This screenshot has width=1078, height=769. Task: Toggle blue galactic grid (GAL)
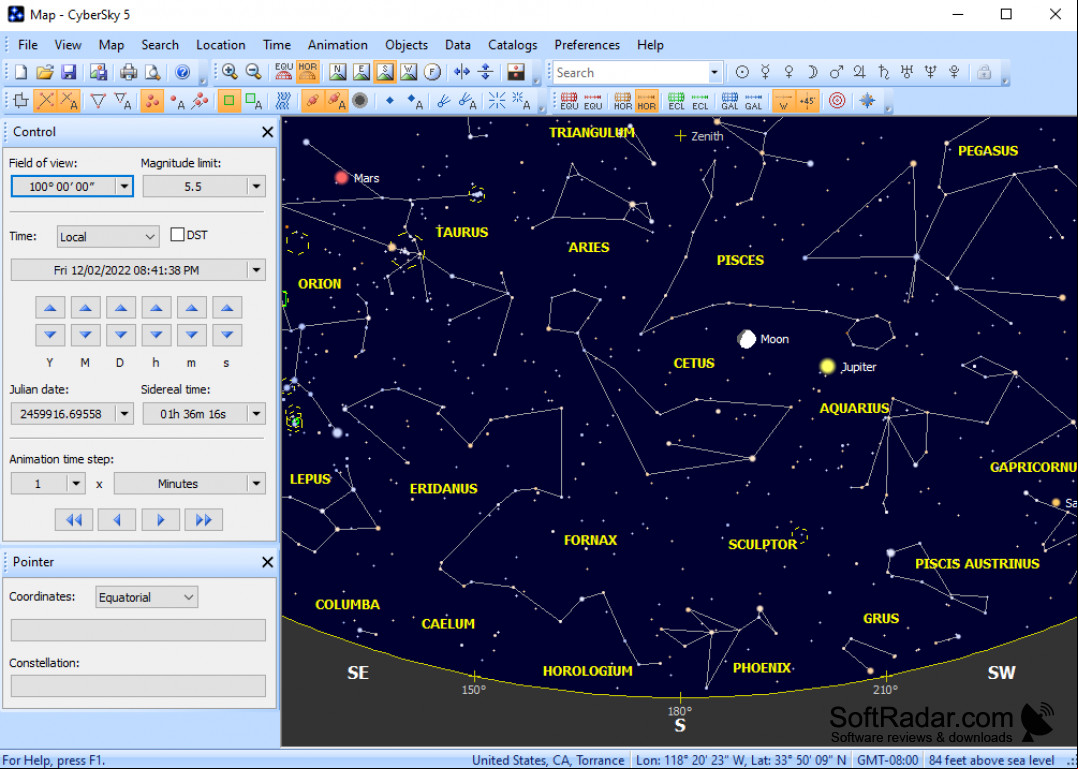(x=729, y=101)
